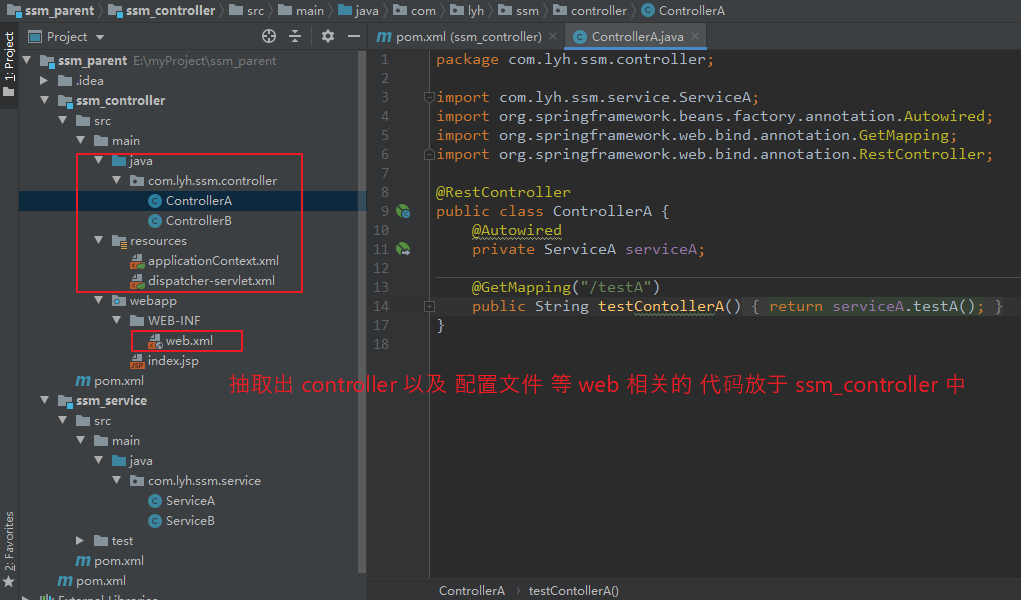Open pom.xml under ssm_service module
The width and height of the screenshot is (1021, 600).
click(x=119, y=560)
